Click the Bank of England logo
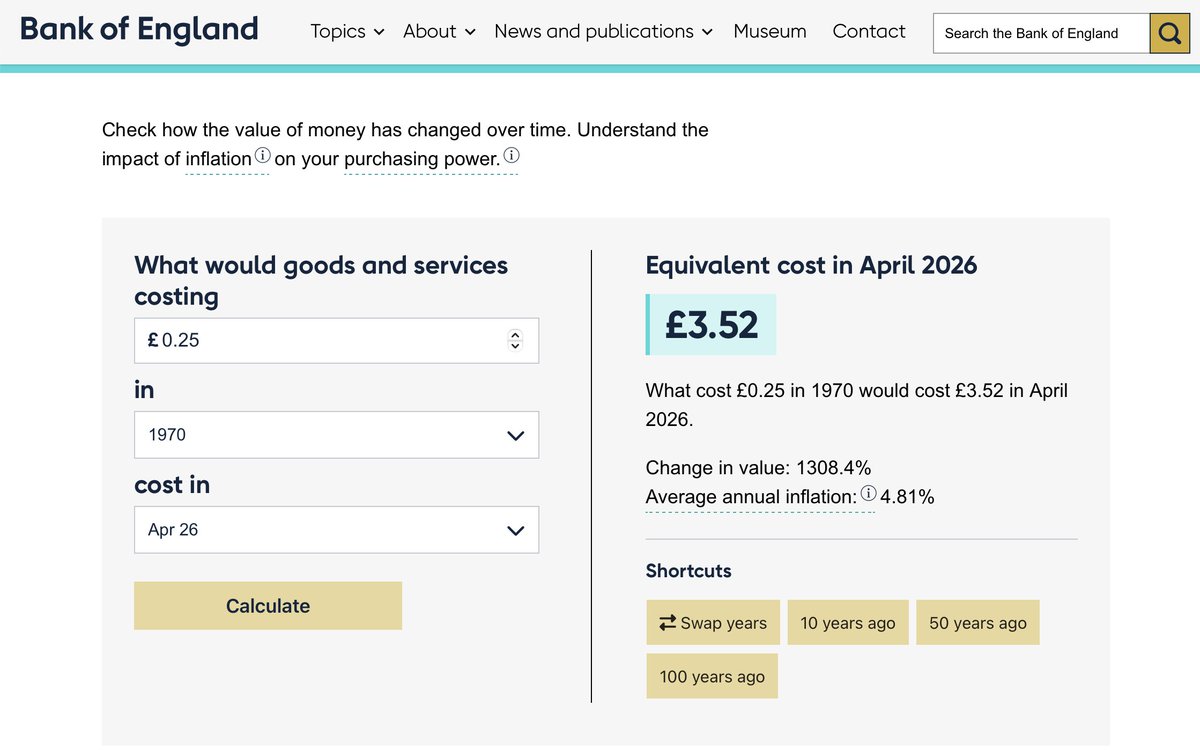The height and width of the screenshot is (750, 1200). coord(139,29)
